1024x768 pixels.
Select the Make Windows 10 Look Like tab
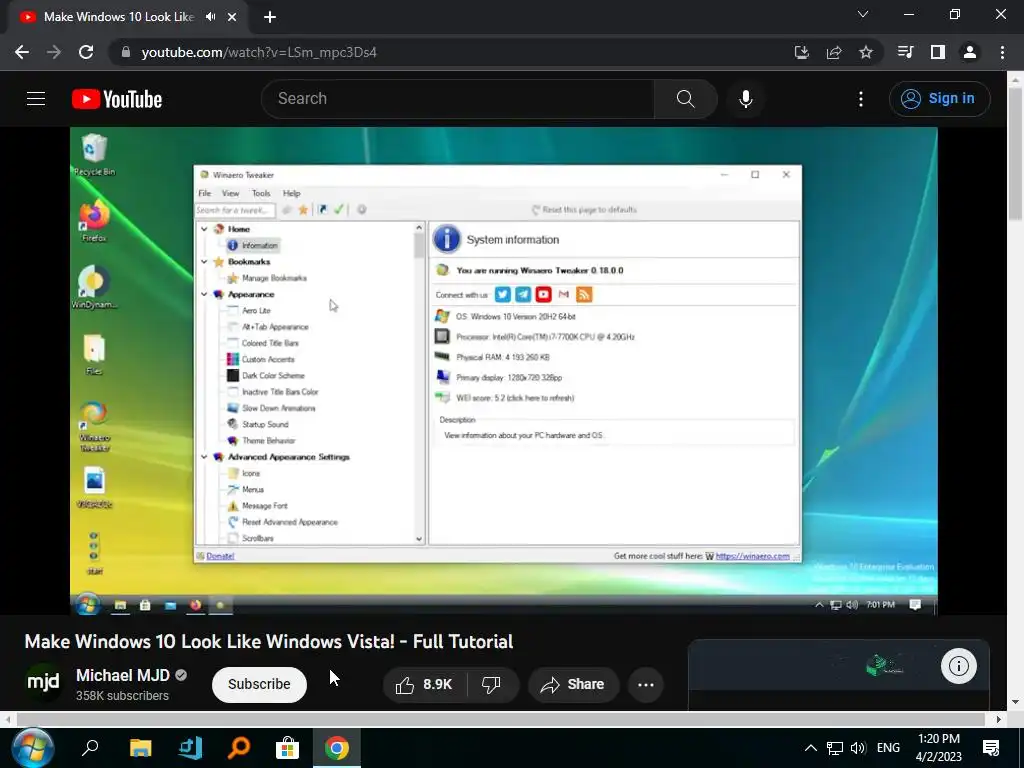pos(119,17)
